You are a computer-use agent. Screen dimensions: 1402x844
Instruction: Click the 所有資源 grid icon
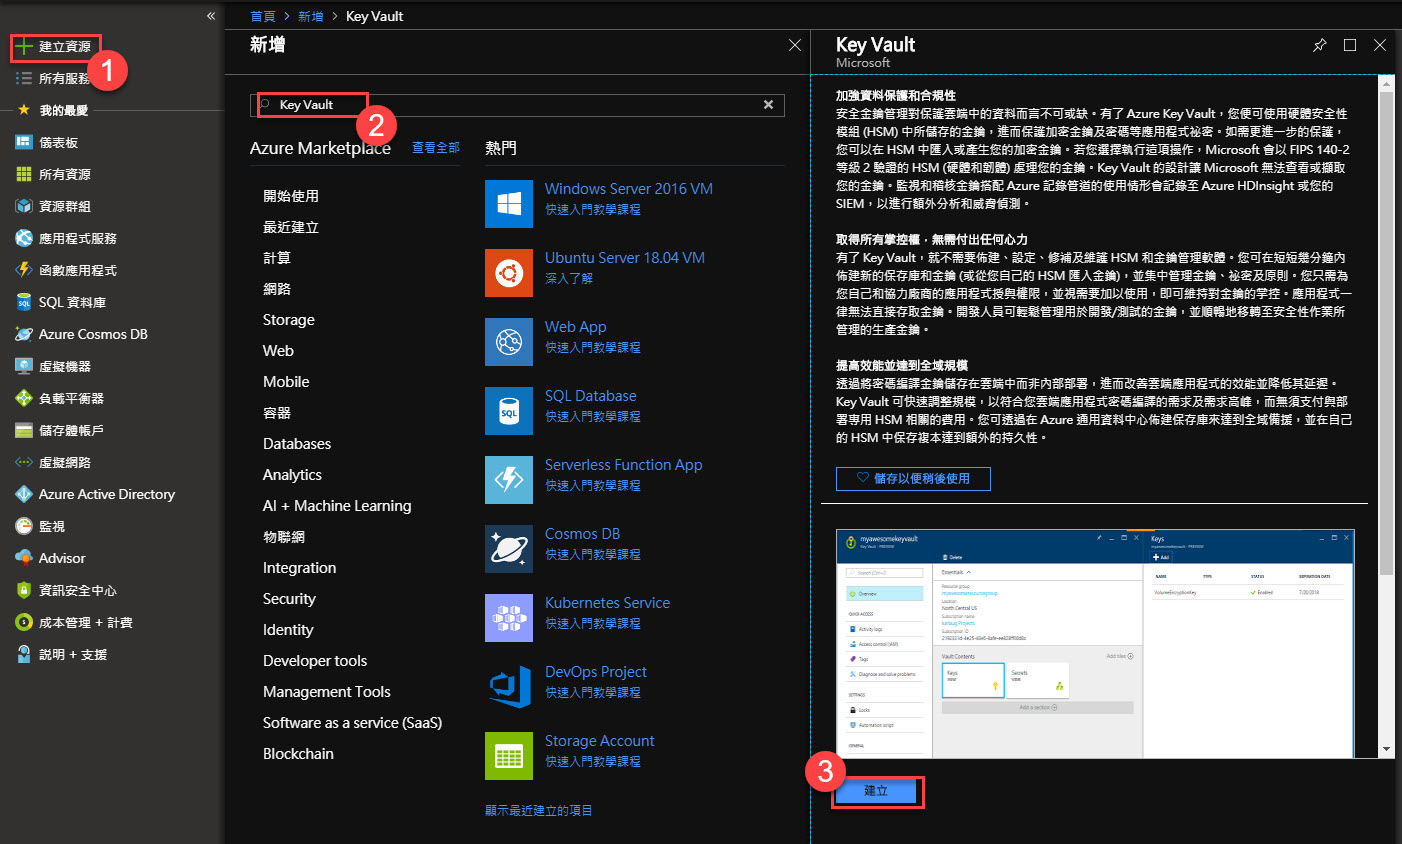[x=24, y=174]
